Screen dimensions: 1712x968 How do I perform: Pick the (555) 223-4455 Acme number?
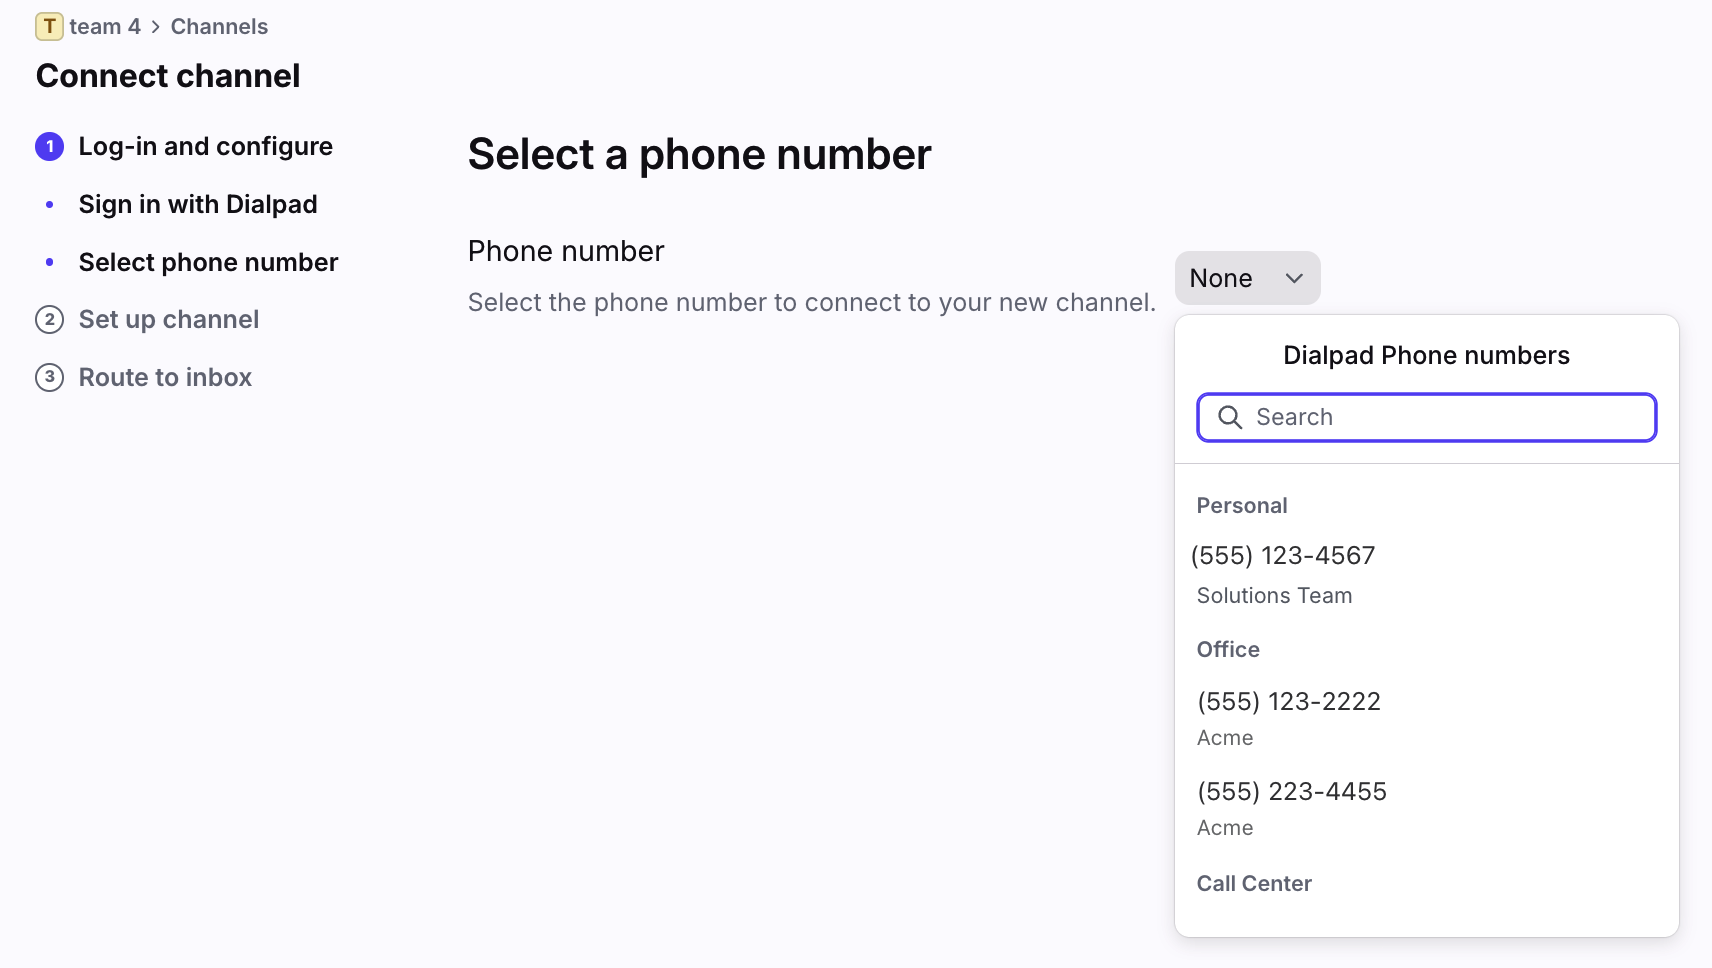coord(1292,792)
